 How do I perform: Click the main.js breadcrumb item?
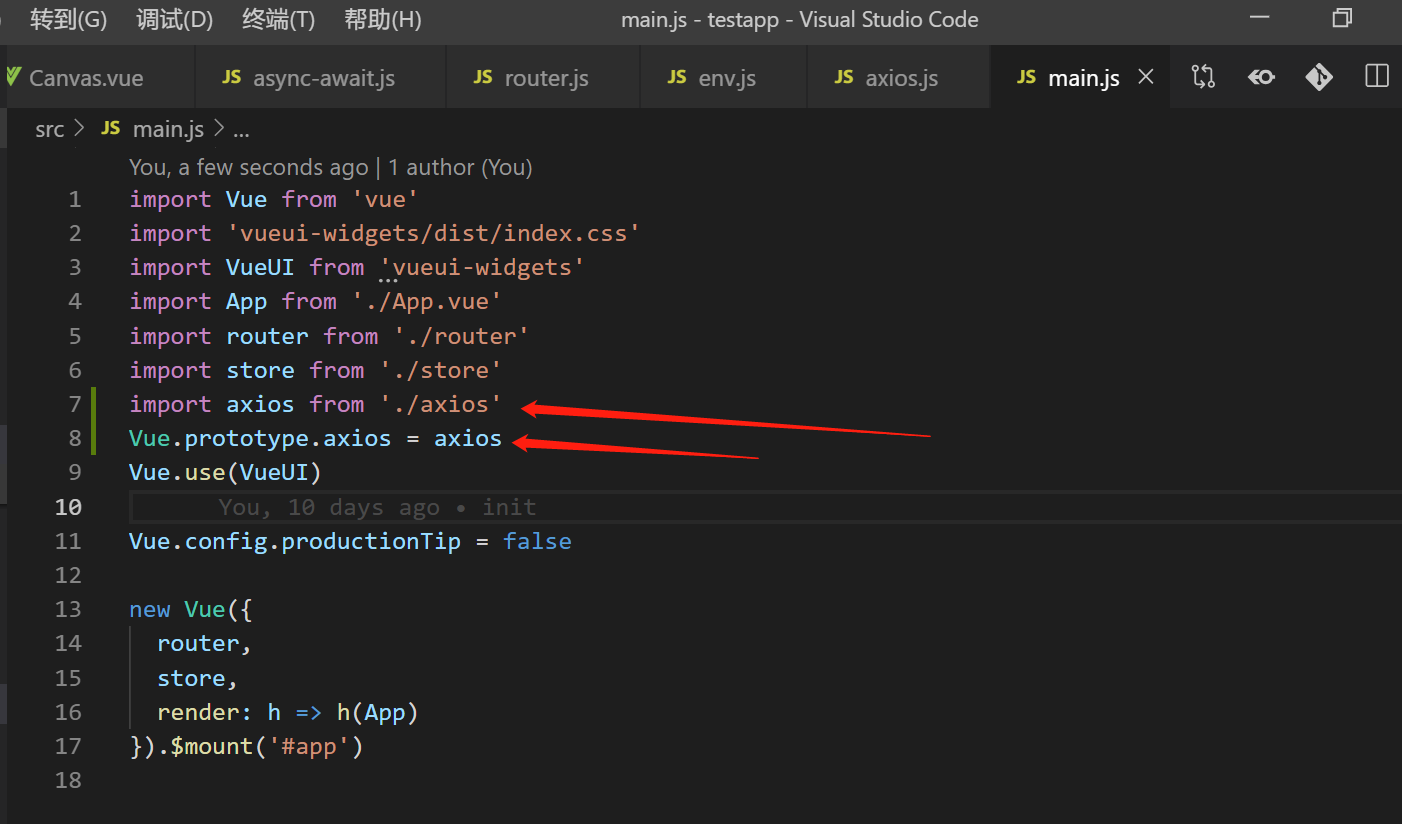[x=153, y=129]
